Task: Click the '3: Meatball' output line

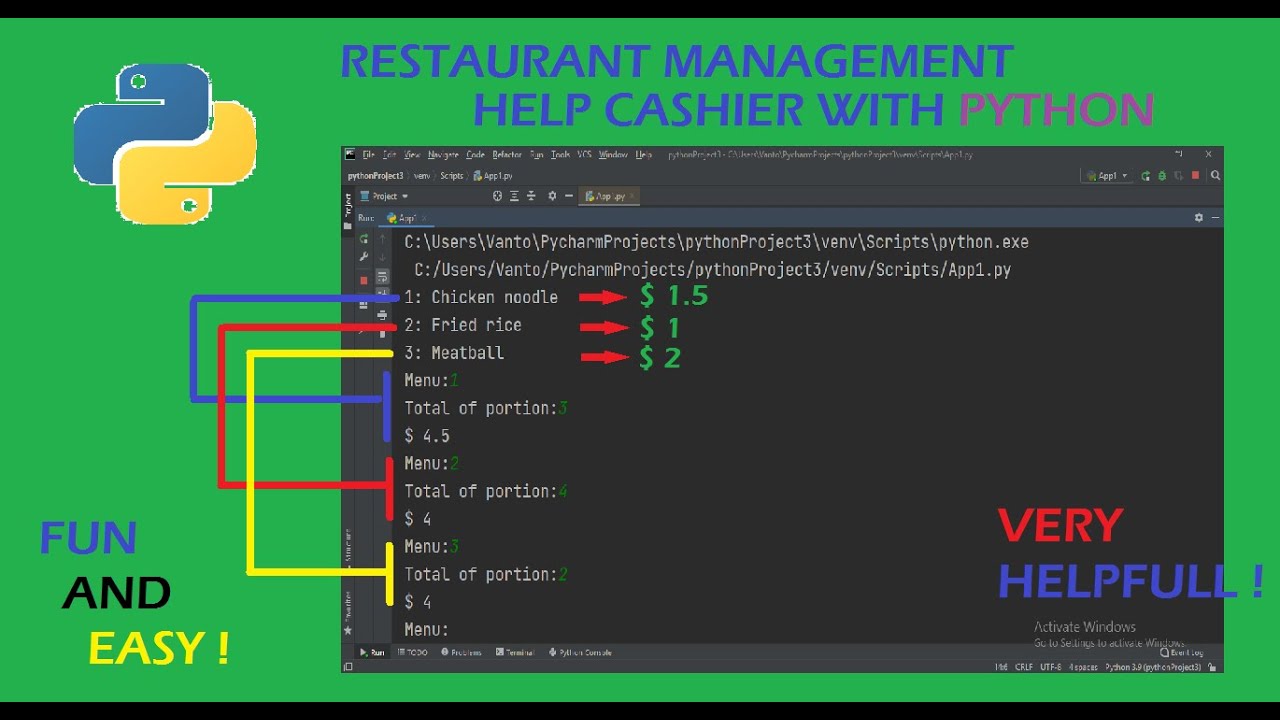Action: pyautogui.click(x=454, y=353)
